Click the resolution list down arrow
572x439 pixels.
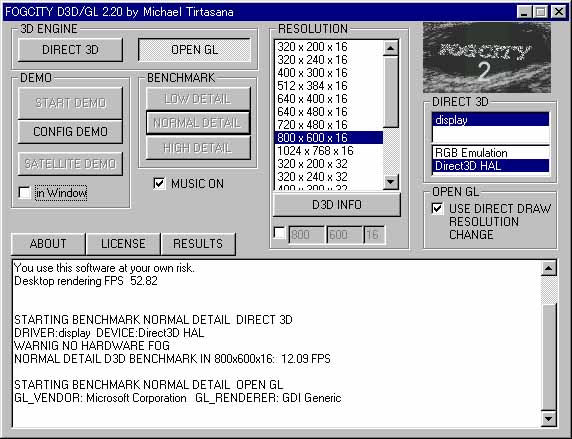coord(391,181)
